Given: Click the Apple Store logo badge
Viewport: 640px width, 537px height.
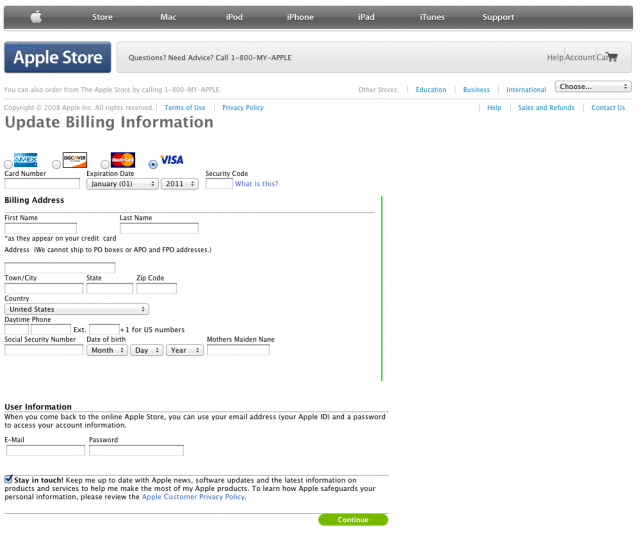Looking at the screenshot, I should (58, 58).
